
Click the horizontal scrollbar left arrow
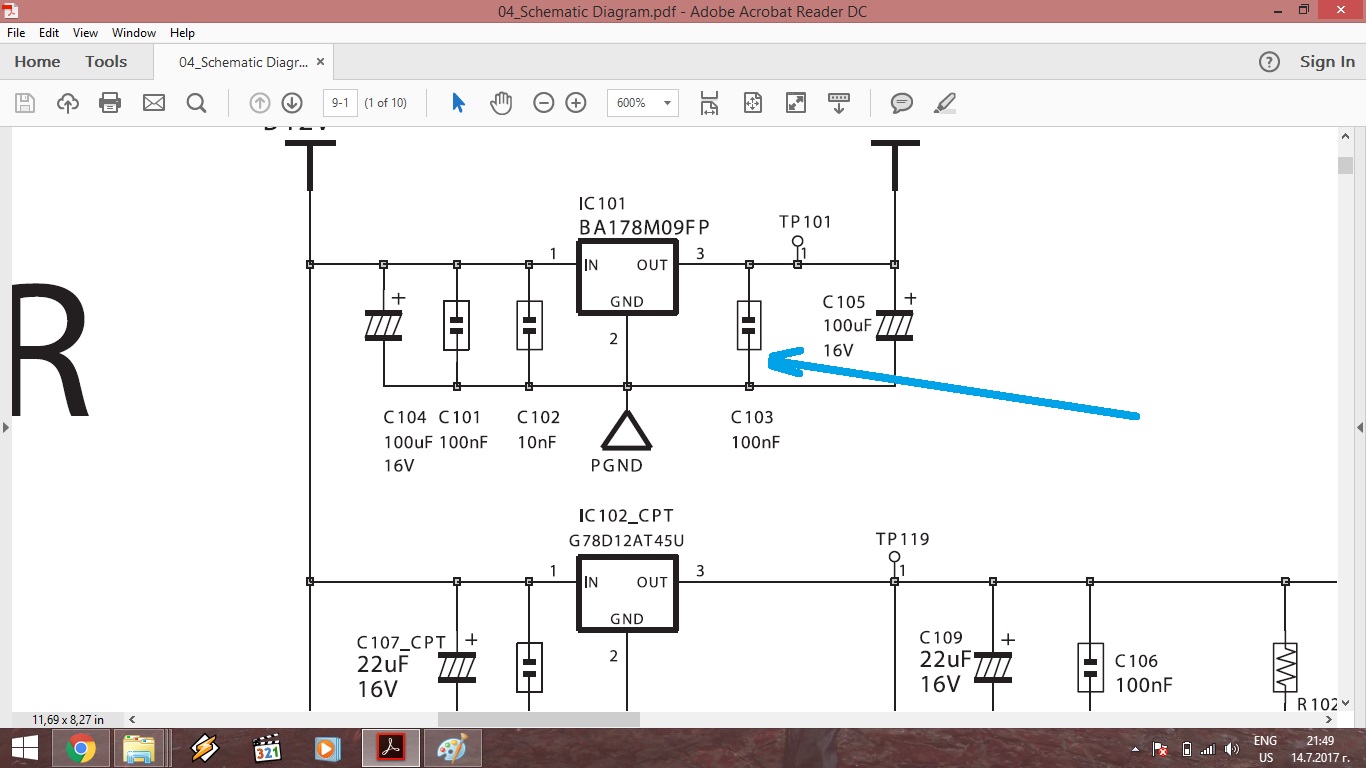pos(134,719)
